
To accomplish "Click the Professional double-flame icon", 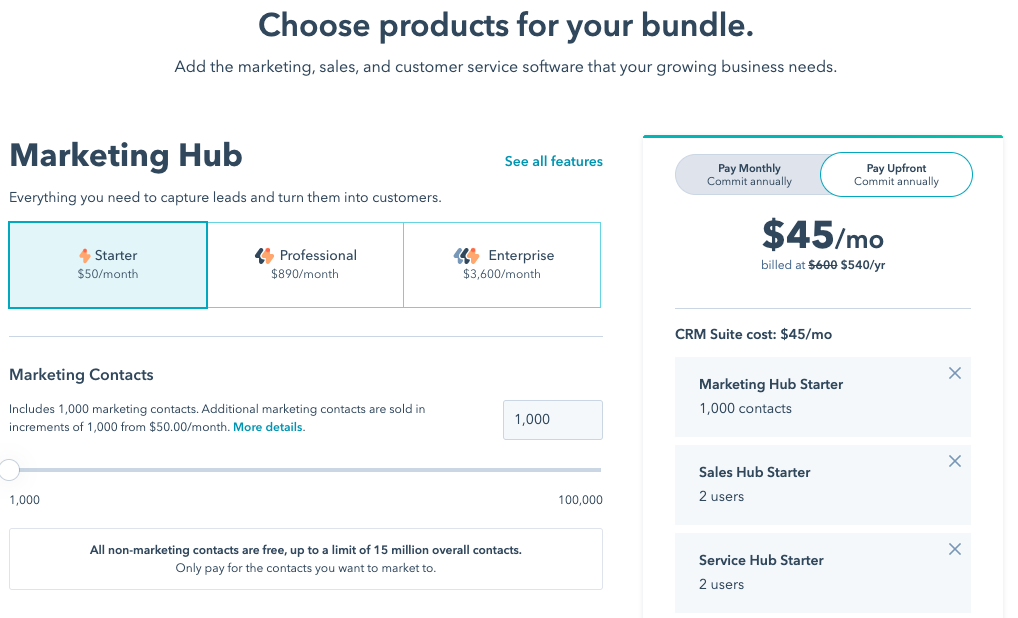I will (x=266, y=255).
